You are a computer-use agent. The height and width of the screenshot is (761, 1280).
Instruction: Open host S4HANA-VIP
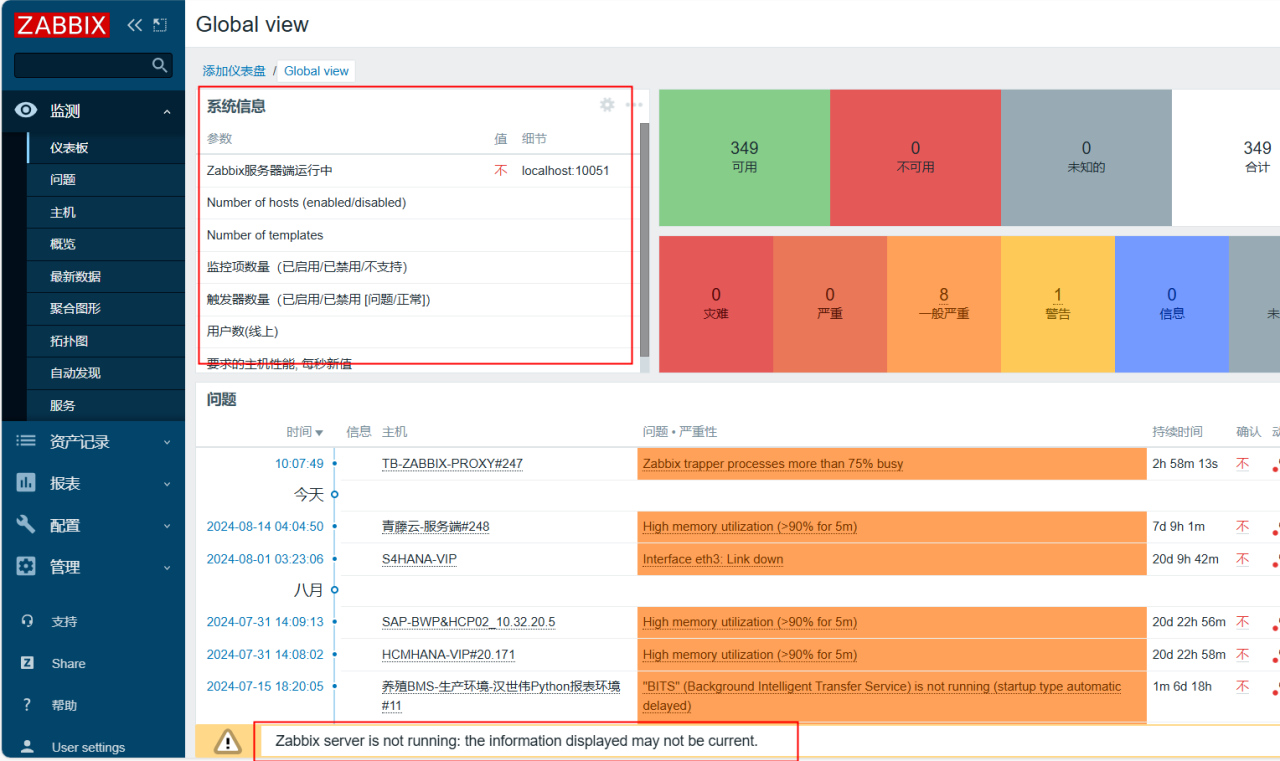point(419,559)
